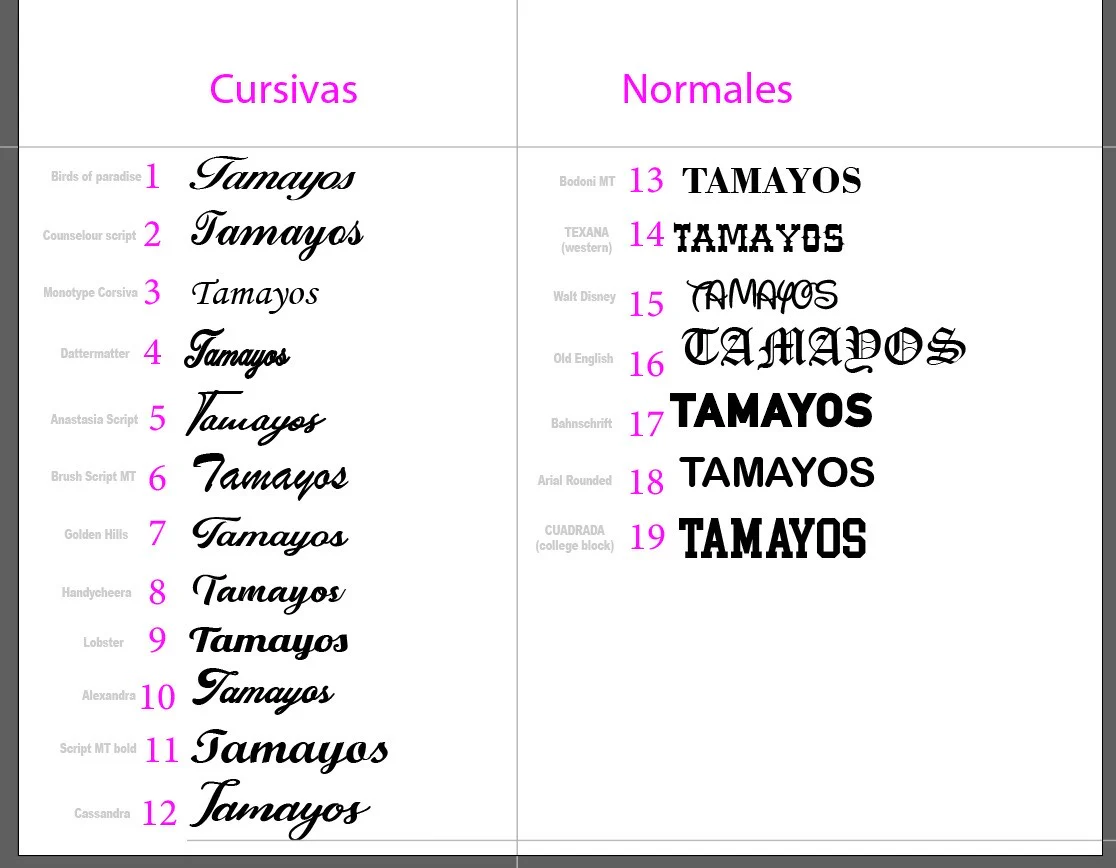Pick the Monotype Corsiva Tamayos sample
This screenshot has width=1116, height=868.
255,294
